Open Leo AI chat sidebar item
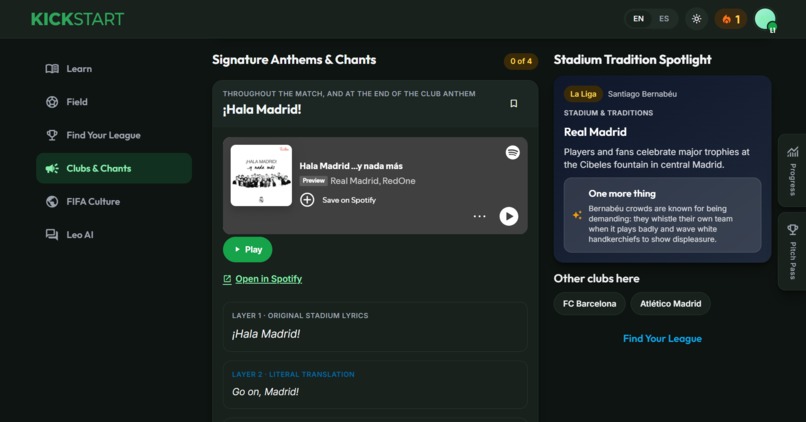This screenshot has width=806, height=422. (x=114, y=235)
